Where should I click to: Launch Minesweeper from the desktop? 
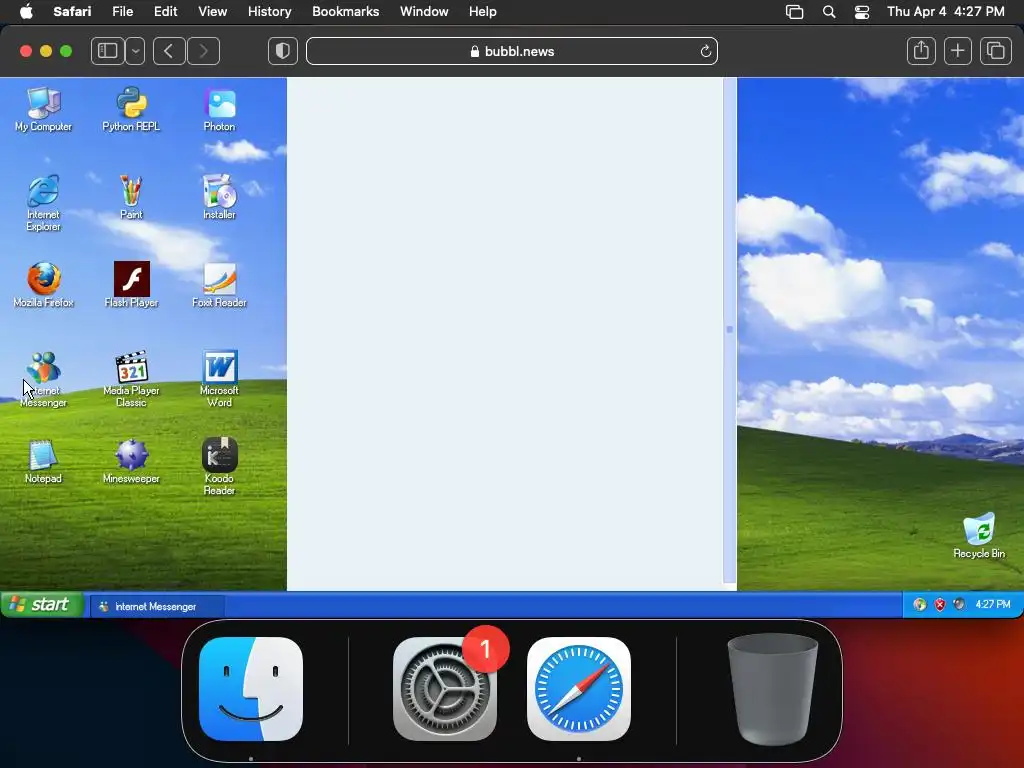point(131,461)
